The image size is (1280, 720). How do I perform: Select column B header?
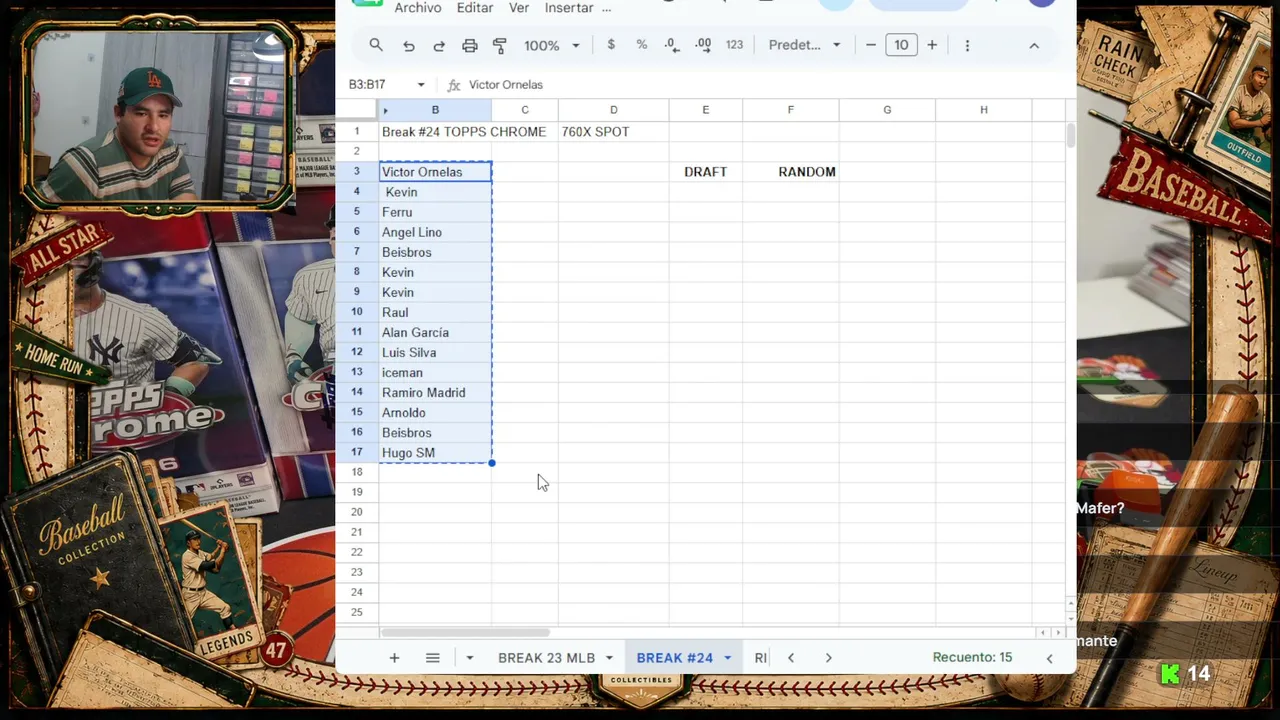[x=435, y=110]
